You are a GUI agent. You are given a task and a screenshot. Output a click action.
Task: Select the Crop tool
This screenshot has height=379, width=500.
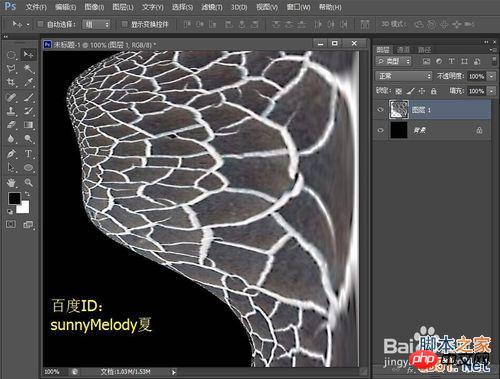tap(11, 82)
